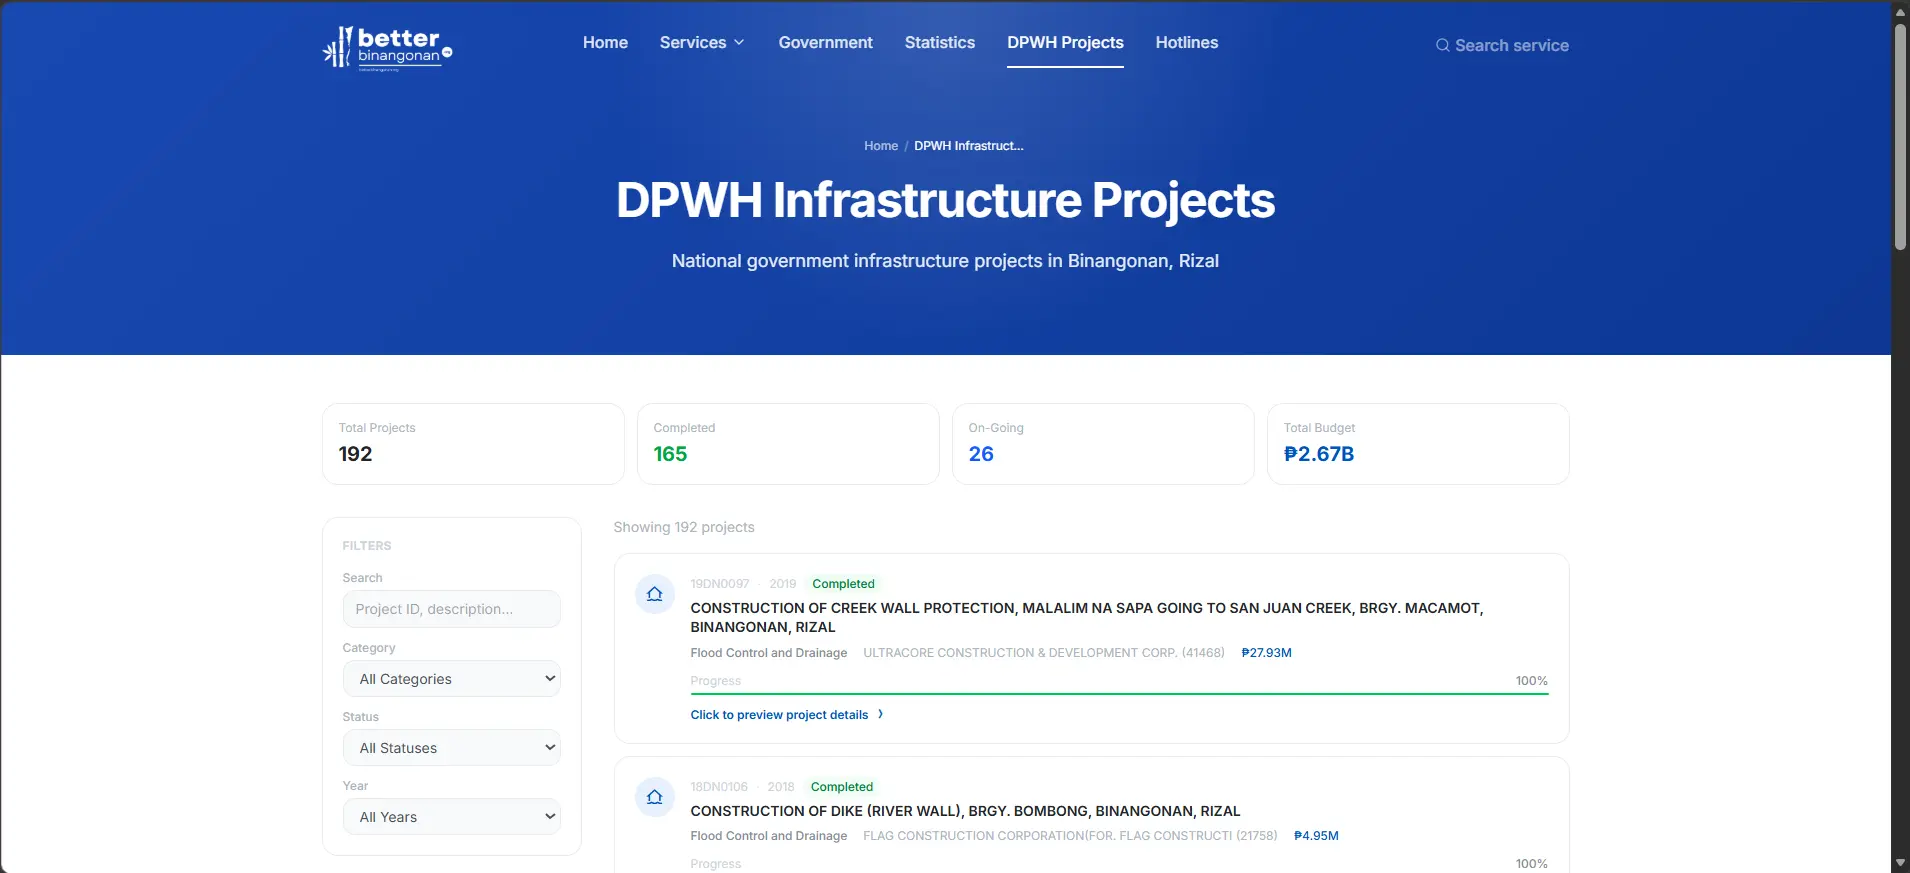Viewport: 1910px width, 873px height.
Task: Click the 2018 year label
Action: click(781, 787)
